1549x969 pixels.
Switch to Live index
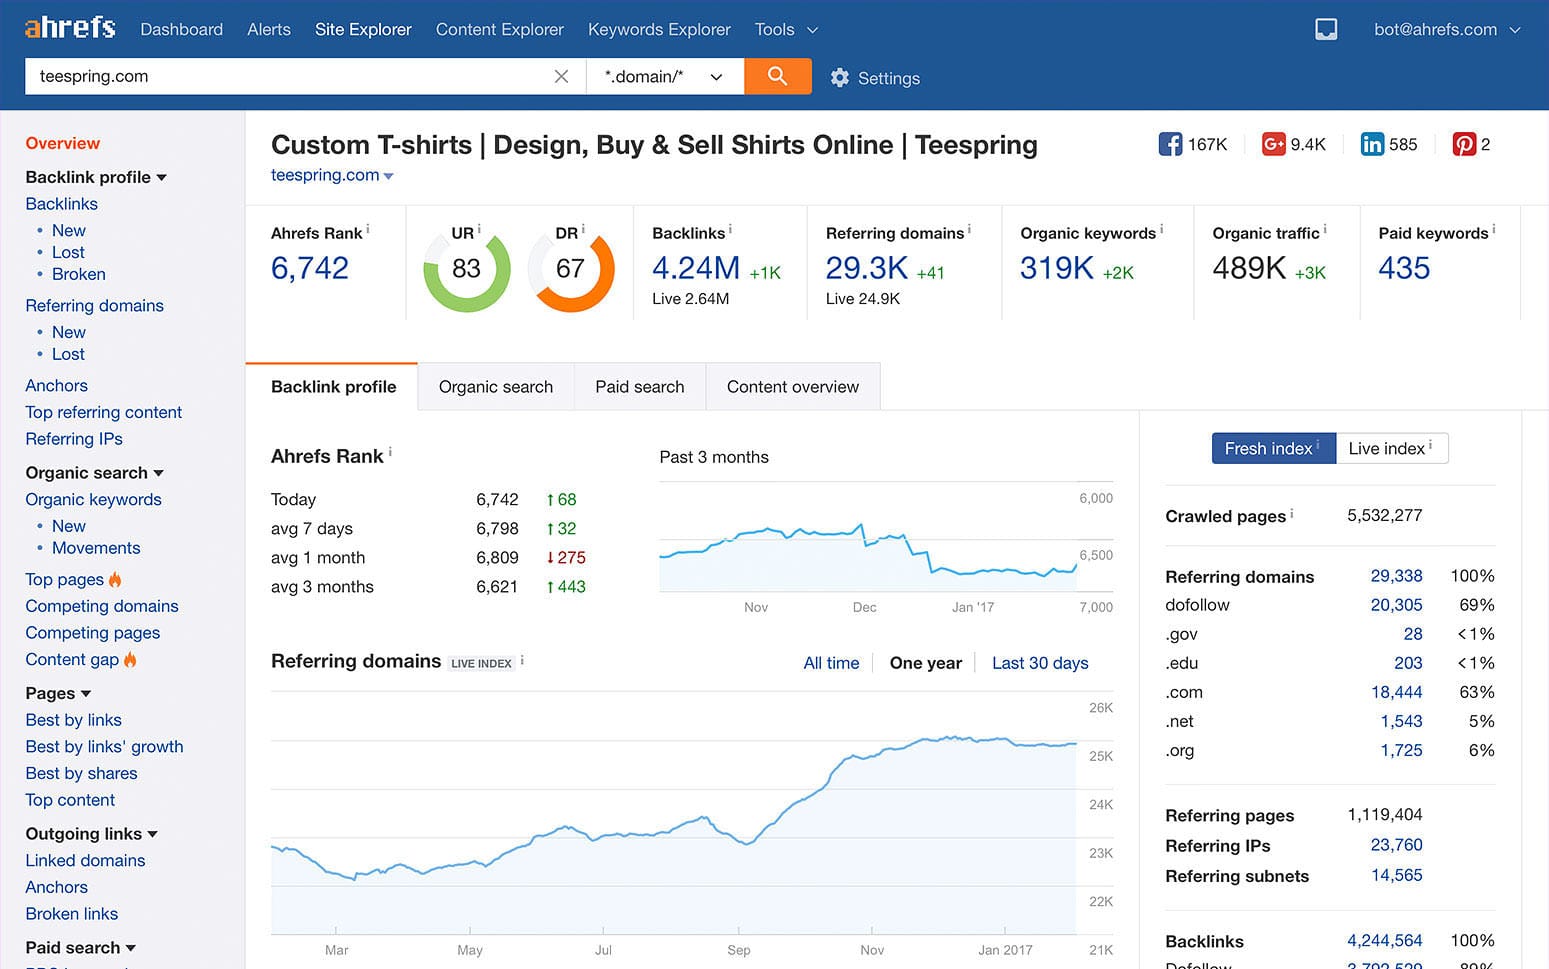[x=1390, y=448]
